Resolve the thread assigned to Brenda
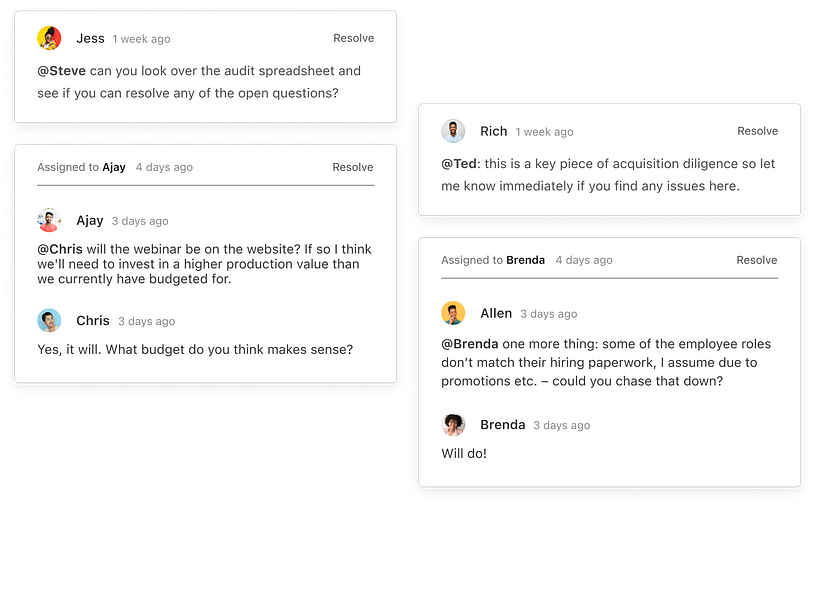Image resolution: width=815 pixels, height=600 pixels. [x=756, y=260]
